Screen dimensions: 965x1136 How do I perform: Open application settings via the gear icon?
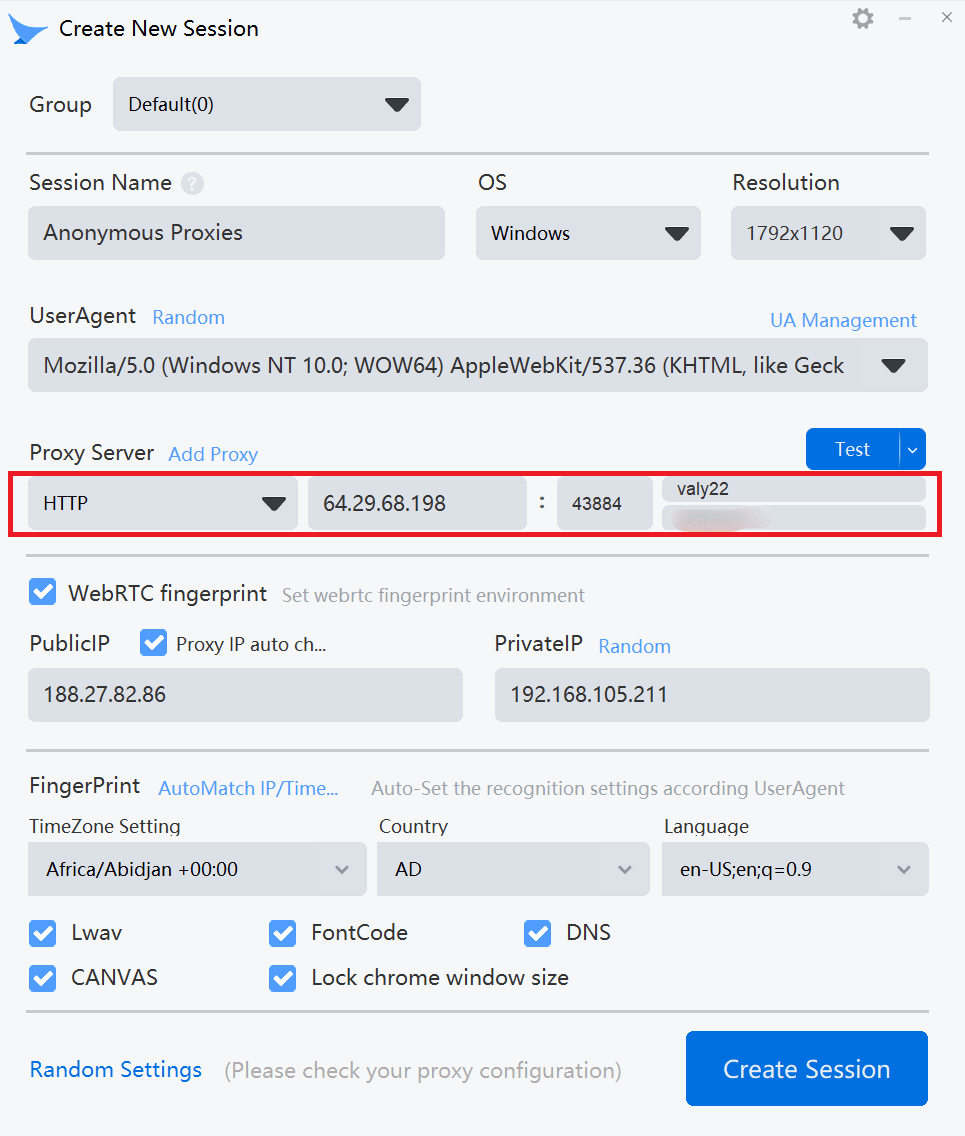point(862,17)
